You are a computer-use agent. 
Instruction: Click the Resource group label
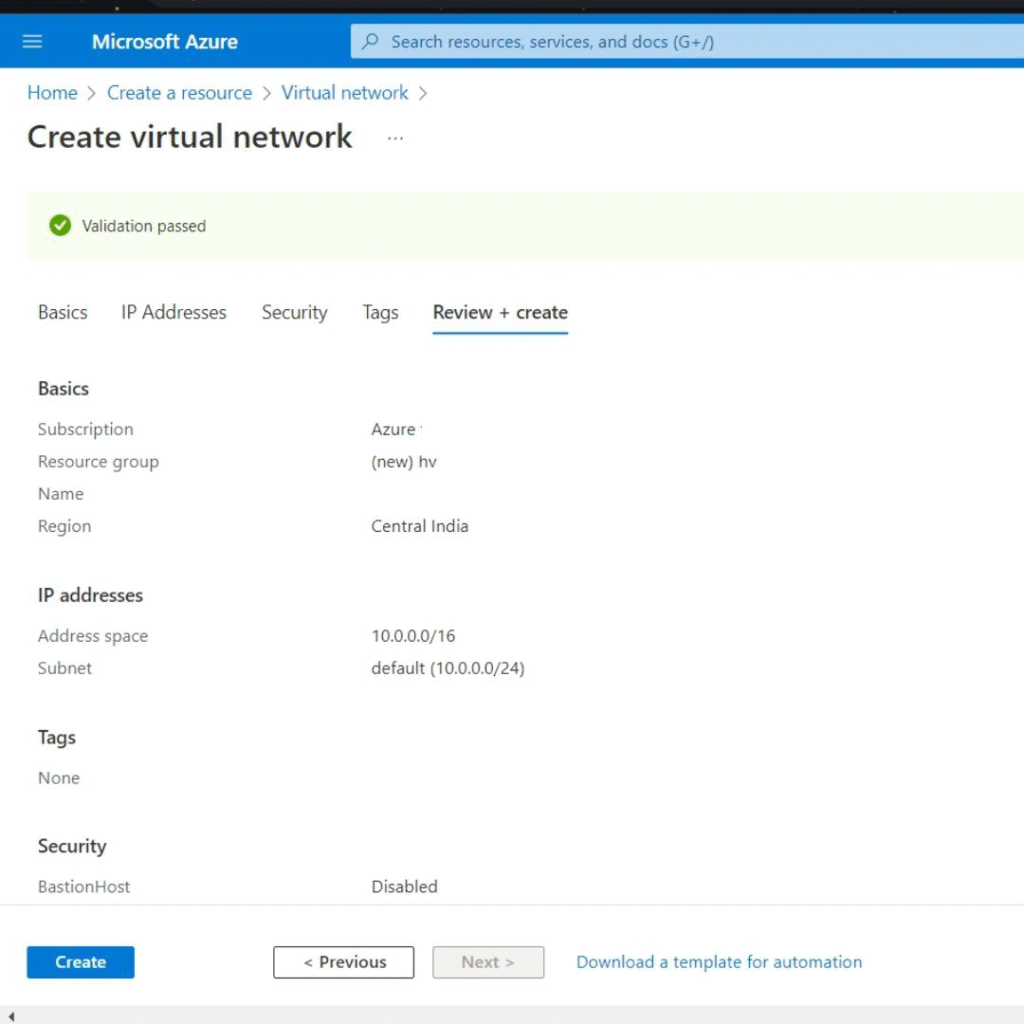98,462
